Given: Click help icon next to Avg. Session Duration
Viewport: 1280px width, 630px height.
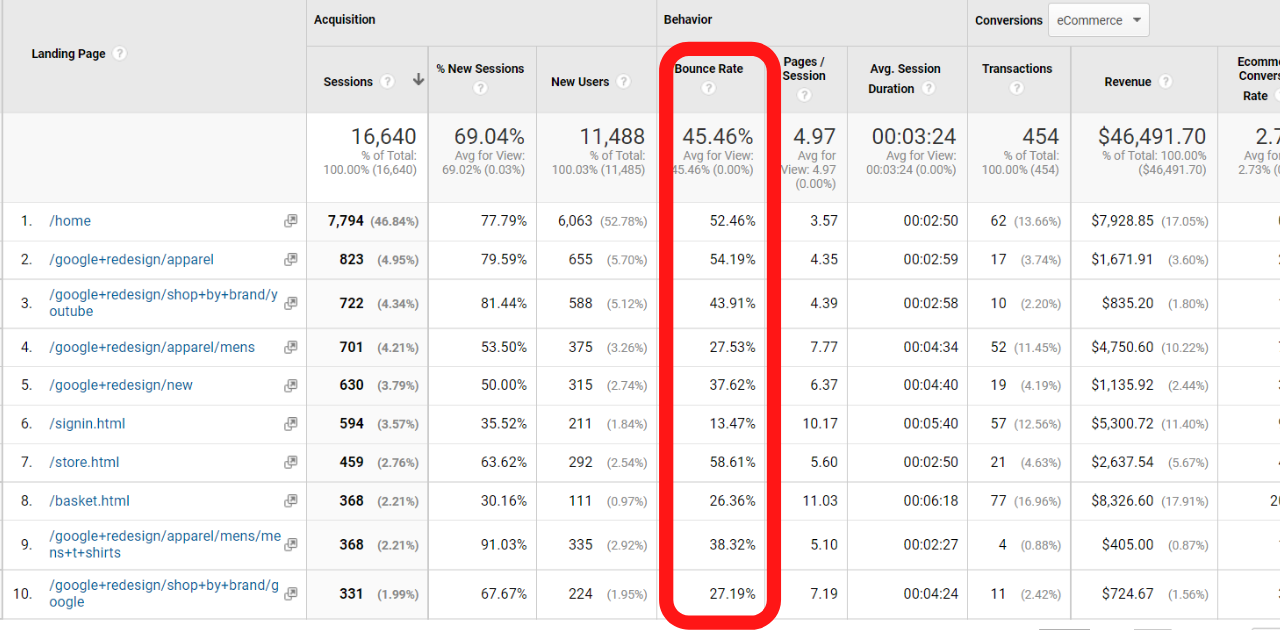Looking at the screenshot, I should 929,88.
